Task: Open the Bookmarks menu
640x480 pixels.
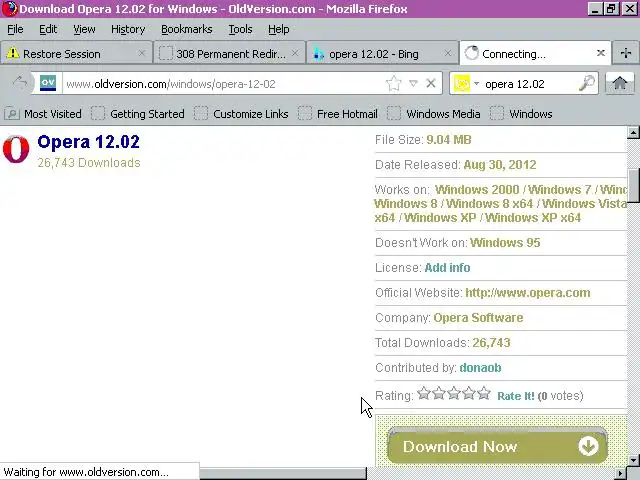Action: [x=187, y=29]
